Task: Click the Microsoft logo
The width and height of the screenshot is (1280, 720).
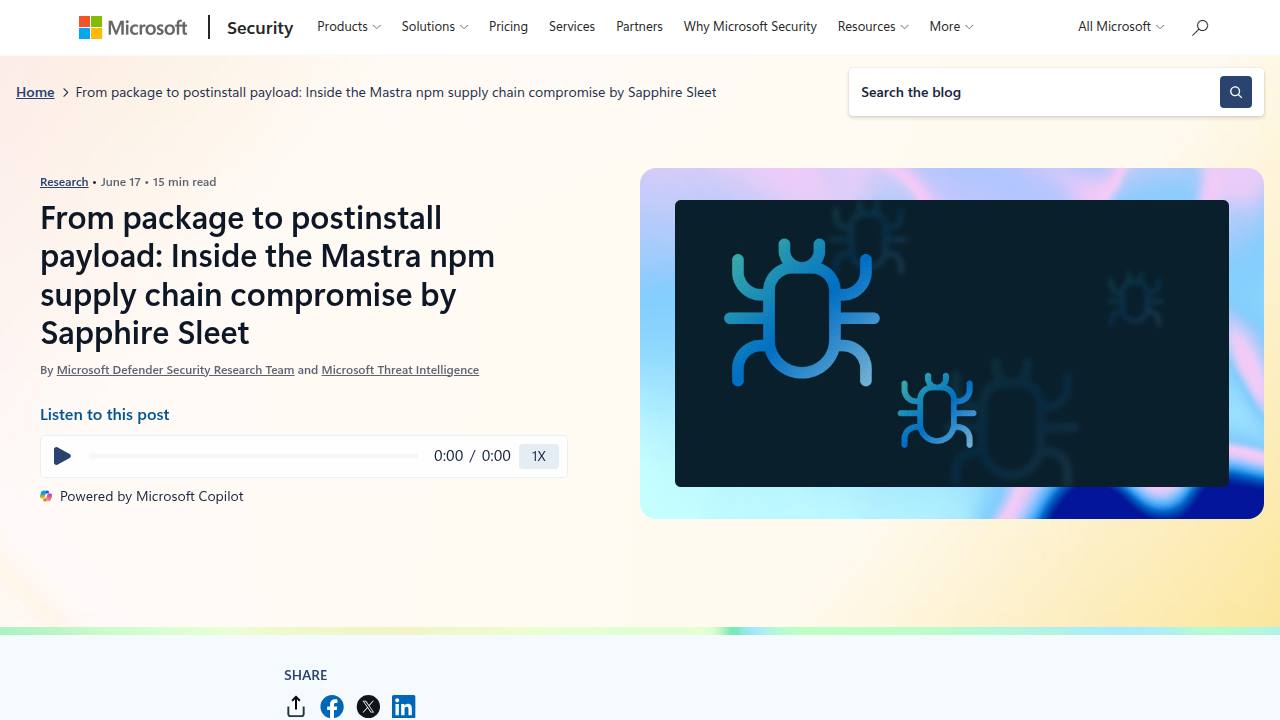Action: (x=133, y=27)
